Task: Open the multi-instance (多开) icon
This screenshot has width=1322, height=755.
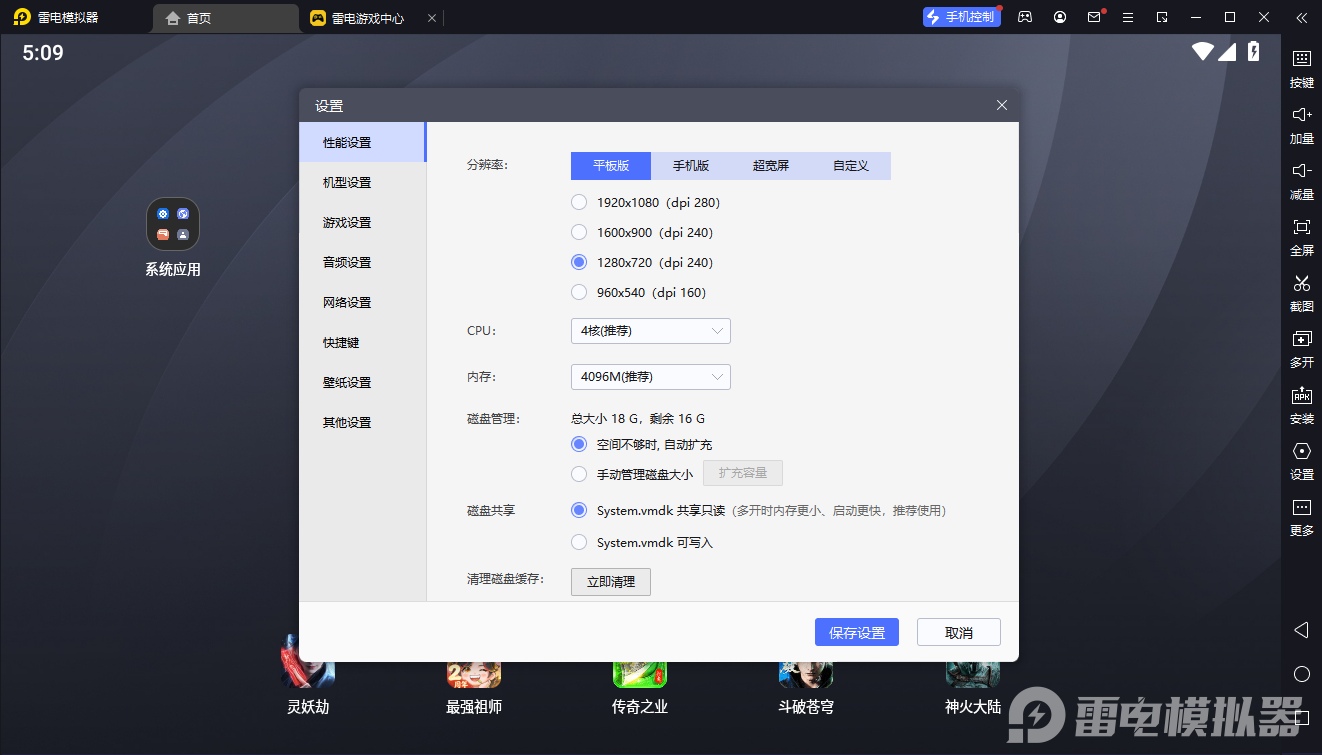Action: [x=1301, y=340]
